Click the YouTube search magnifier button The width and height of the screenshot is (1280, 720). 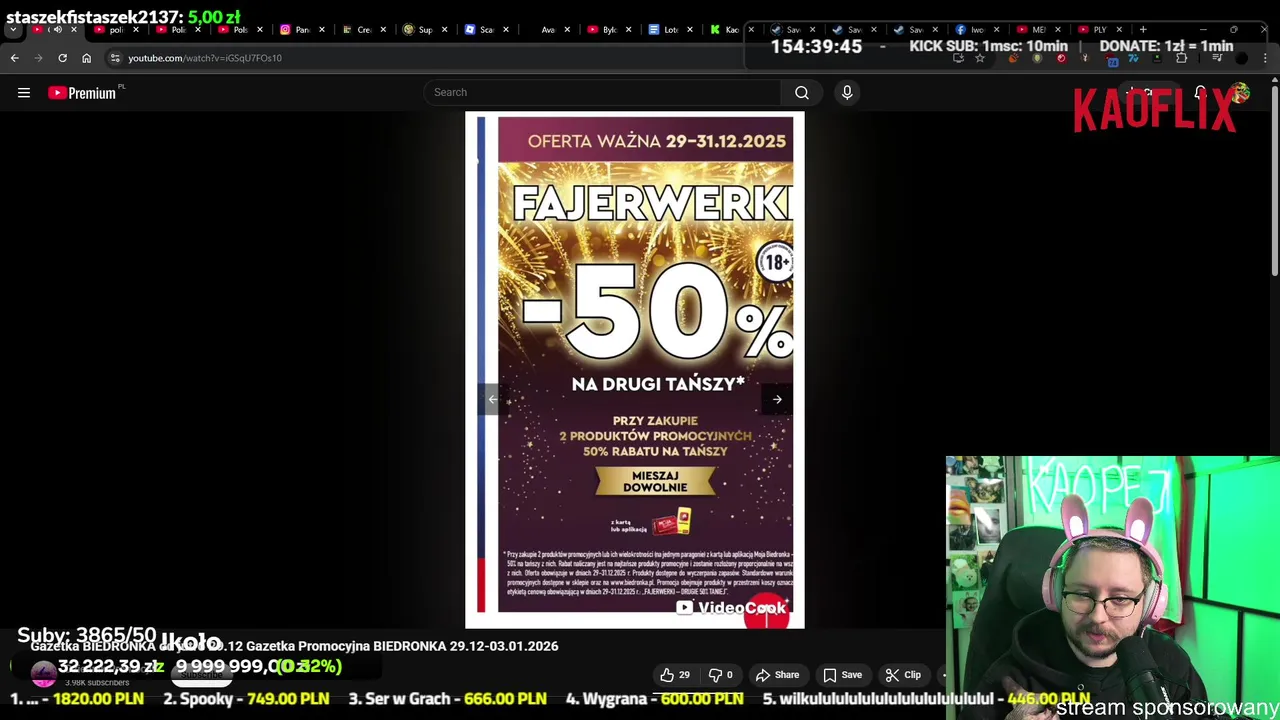802,93
